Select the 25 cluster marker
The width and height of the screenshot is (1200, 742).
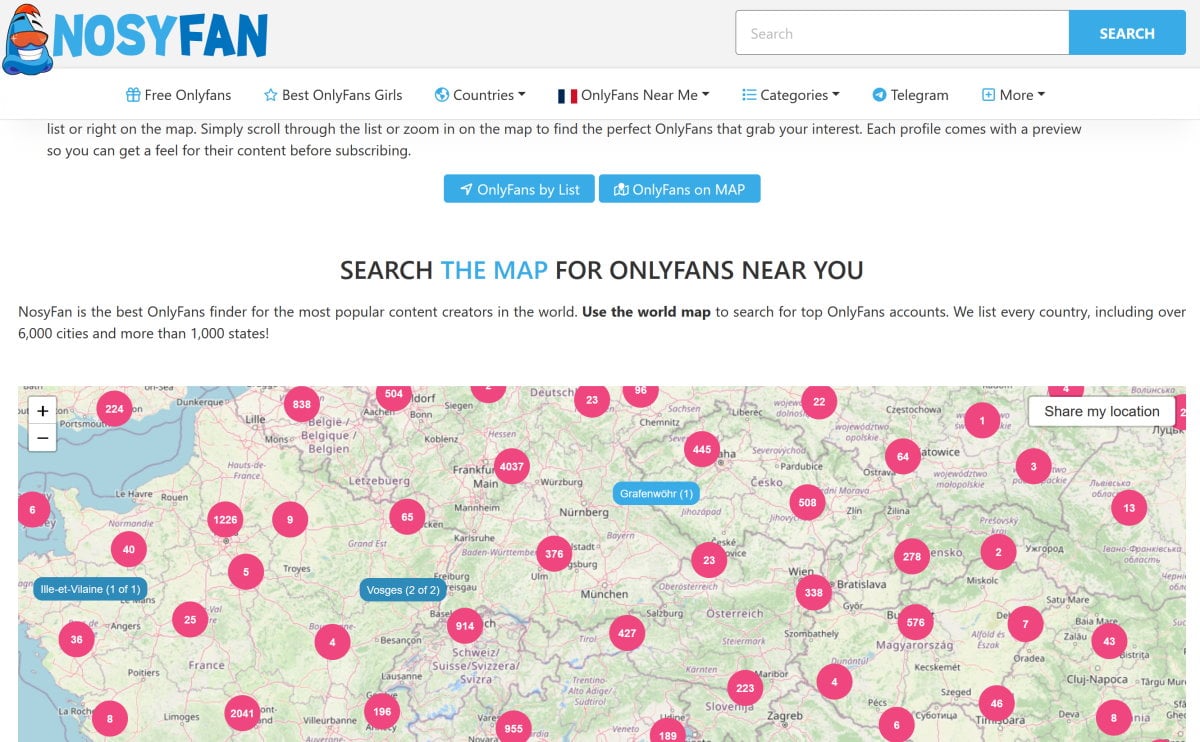click(190, 619)
